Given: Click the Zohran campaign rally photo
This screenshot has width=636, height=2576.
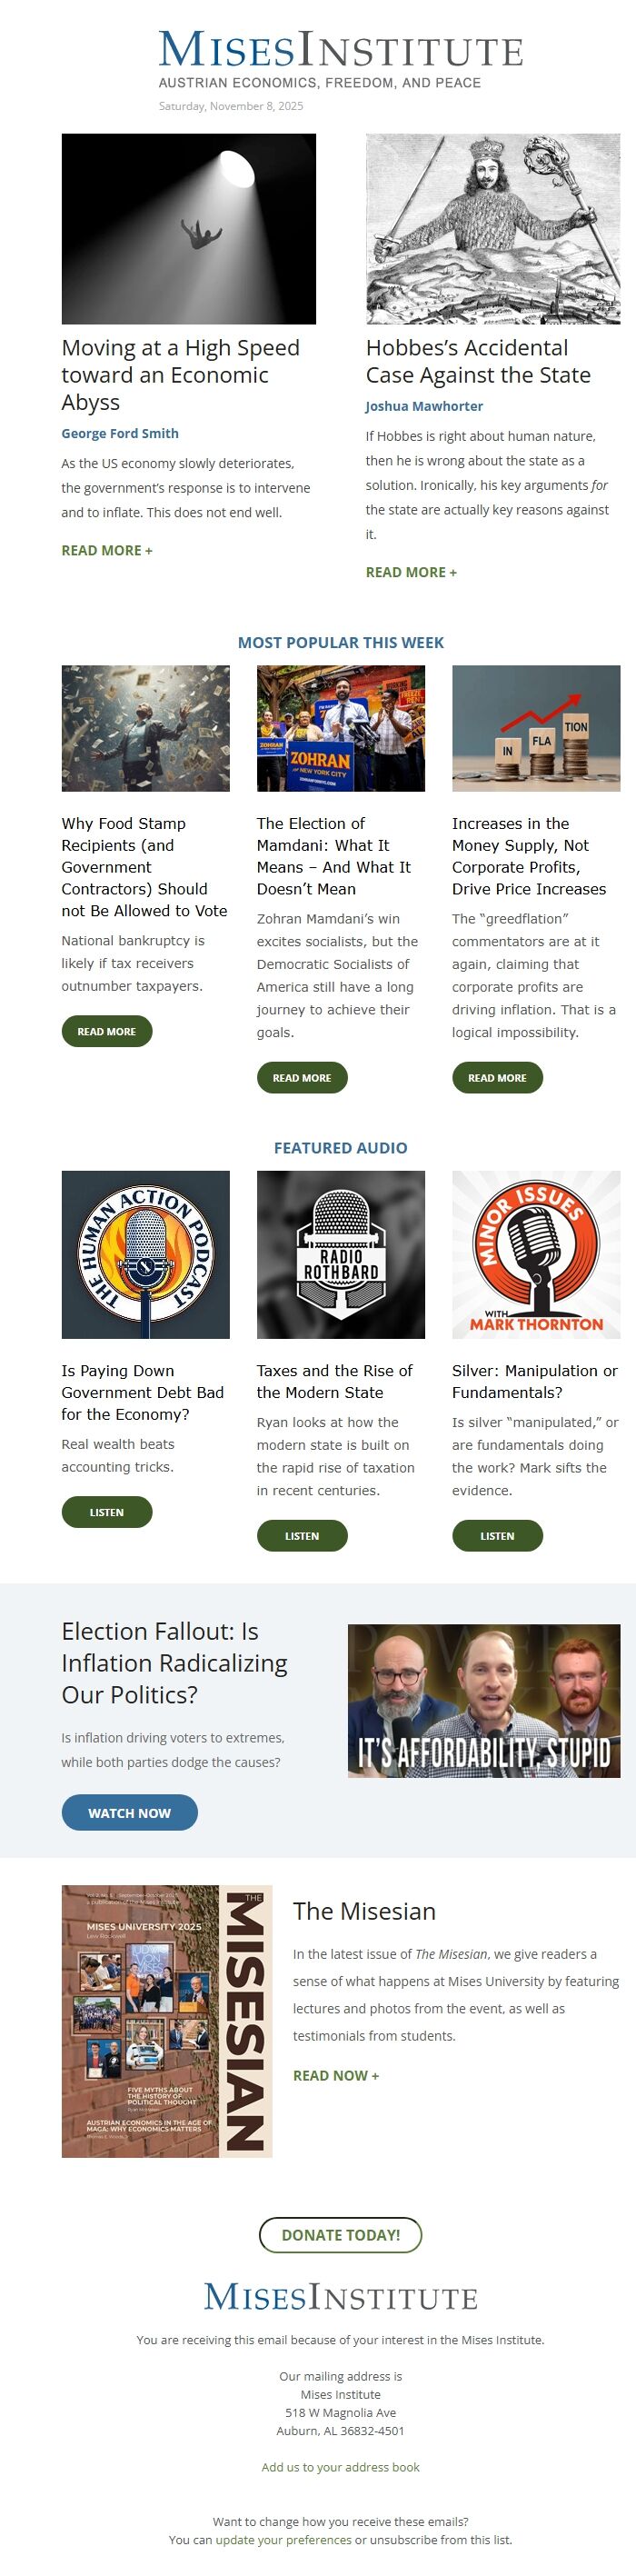Looking at the screenshot, I should tap(340, 728).
